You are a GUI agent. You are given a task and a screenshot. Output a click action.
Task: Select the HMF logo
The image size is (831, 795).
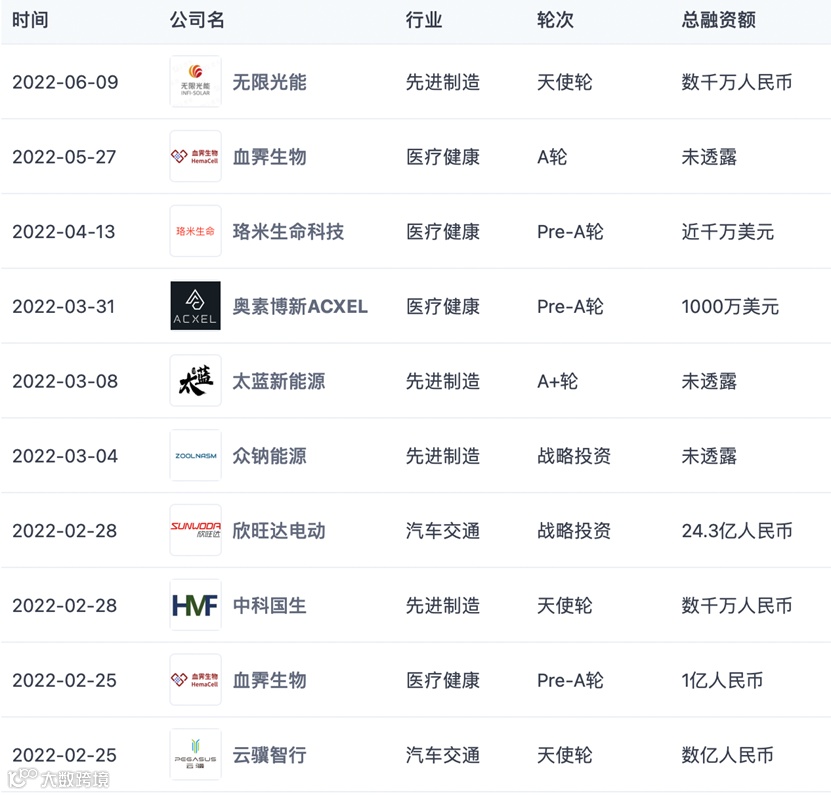[x=196, y=605]
